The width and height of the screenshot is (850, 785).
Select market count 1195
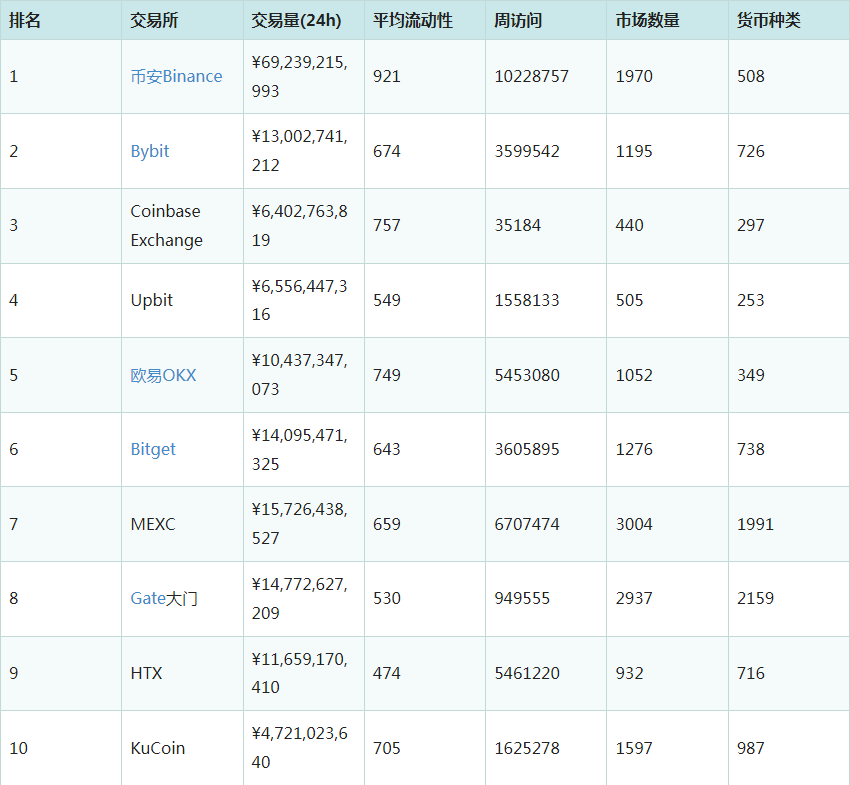tap(634, 151)
